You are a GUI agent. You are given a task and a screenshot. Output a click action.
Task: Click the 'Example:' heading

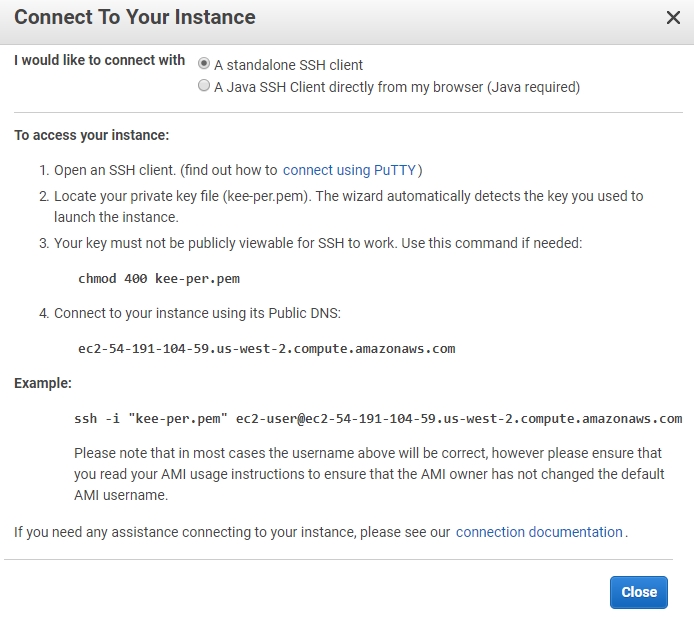click(43, 383)
